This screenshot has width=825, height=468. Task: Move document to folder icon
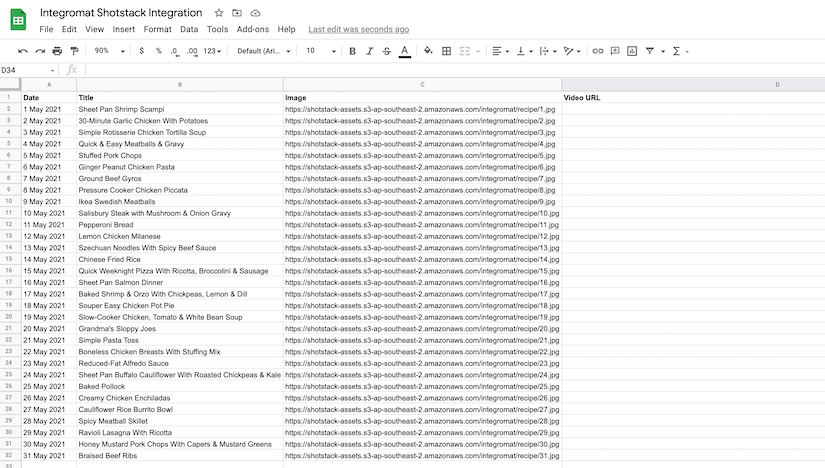point(237,13)
